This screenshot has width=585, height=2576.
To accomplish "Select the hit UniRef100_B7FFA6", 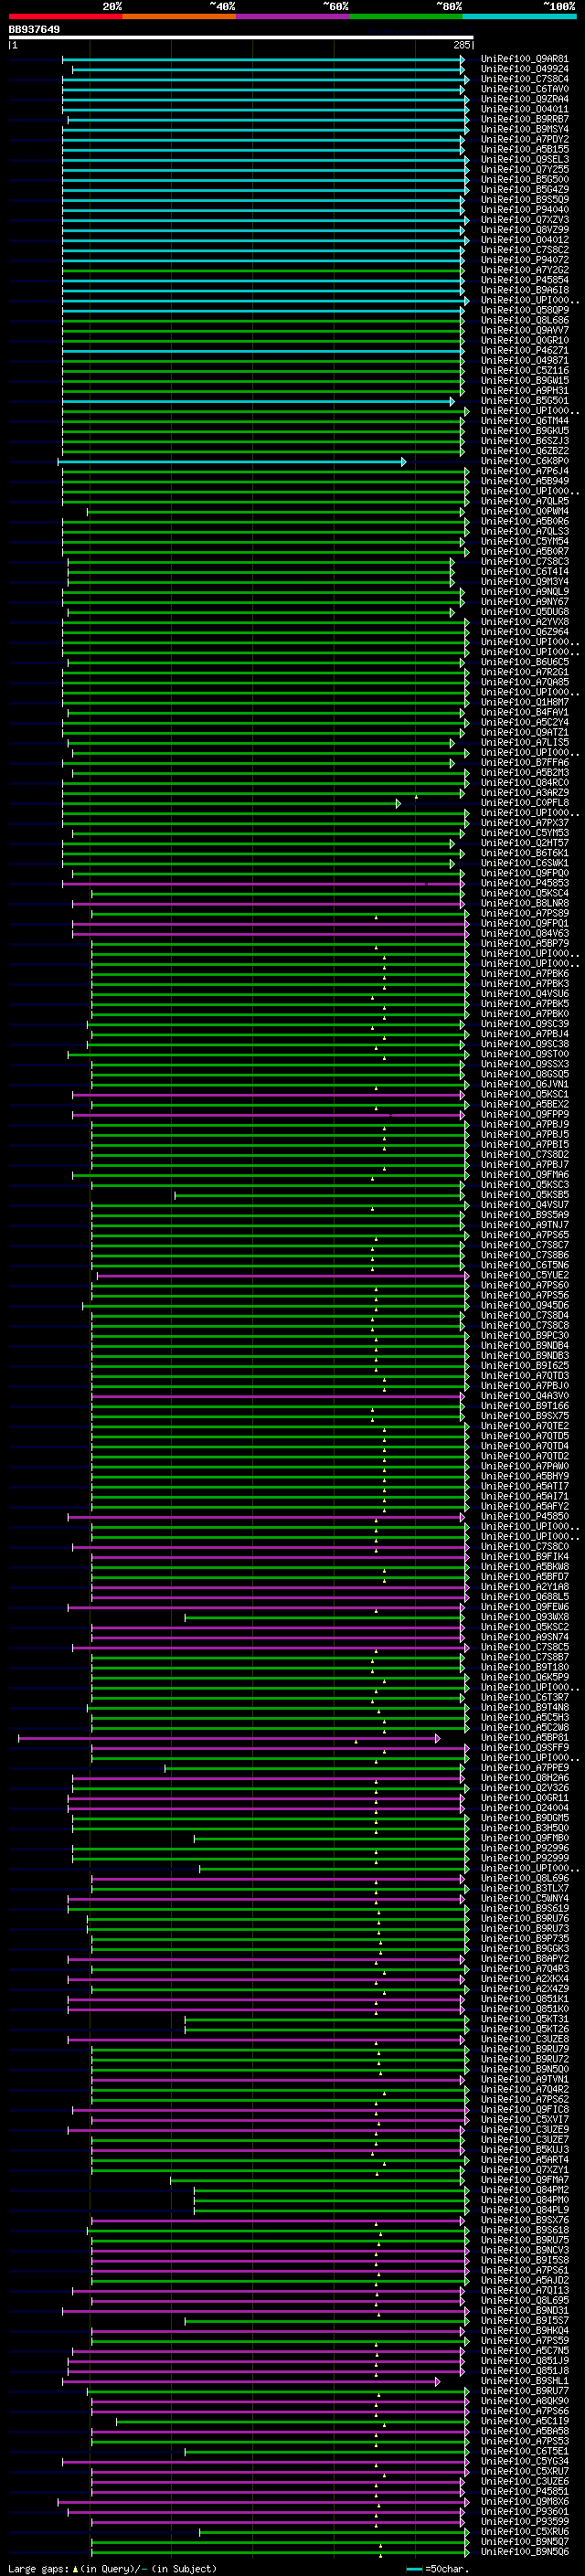I will click(524, 763).
